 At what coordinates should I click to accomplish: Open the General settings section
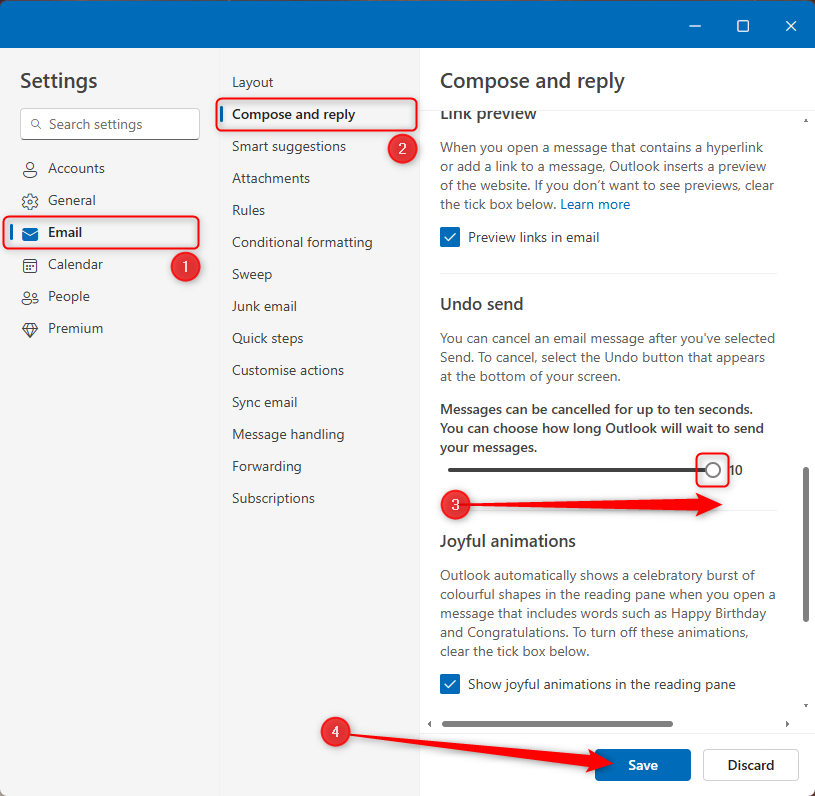click(30, 200)
